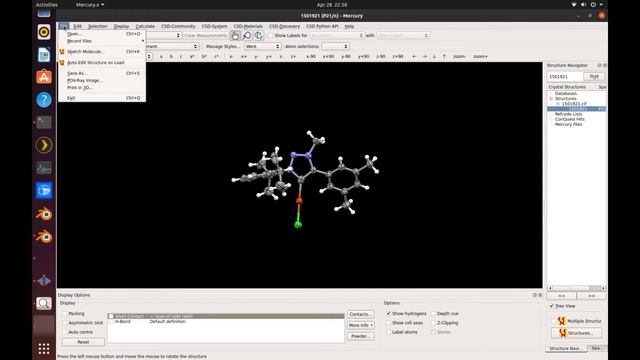Click the volume icon in the top bar
The image size is (640, 360).
pos(583,4)
